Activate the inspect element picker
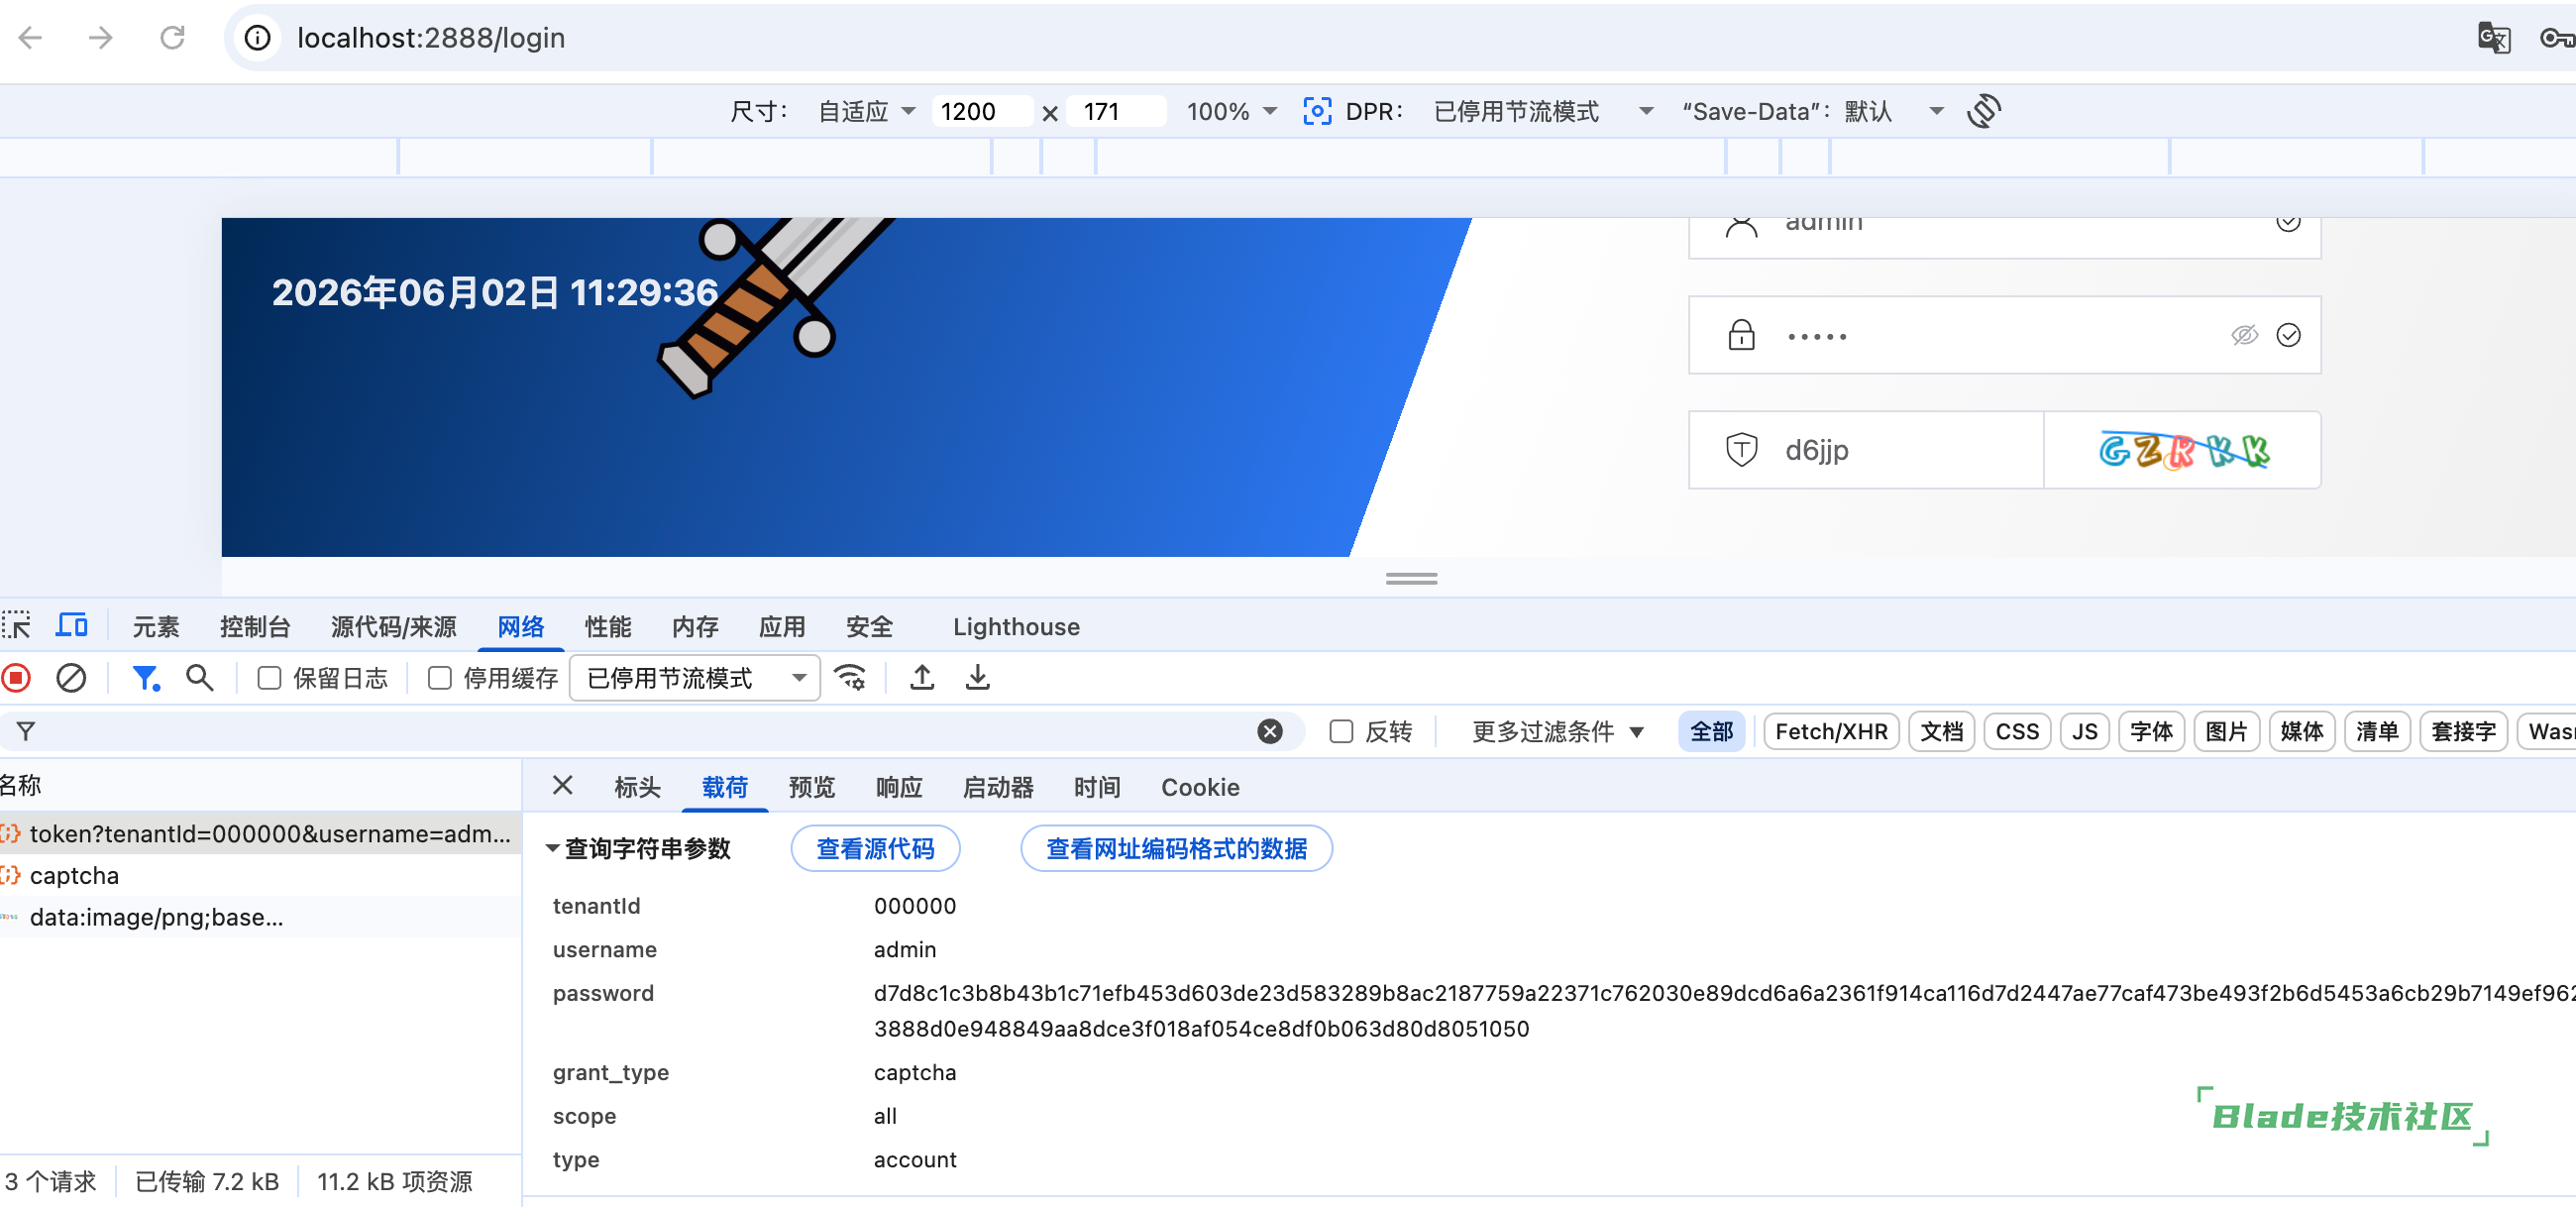 coord(17,626)
